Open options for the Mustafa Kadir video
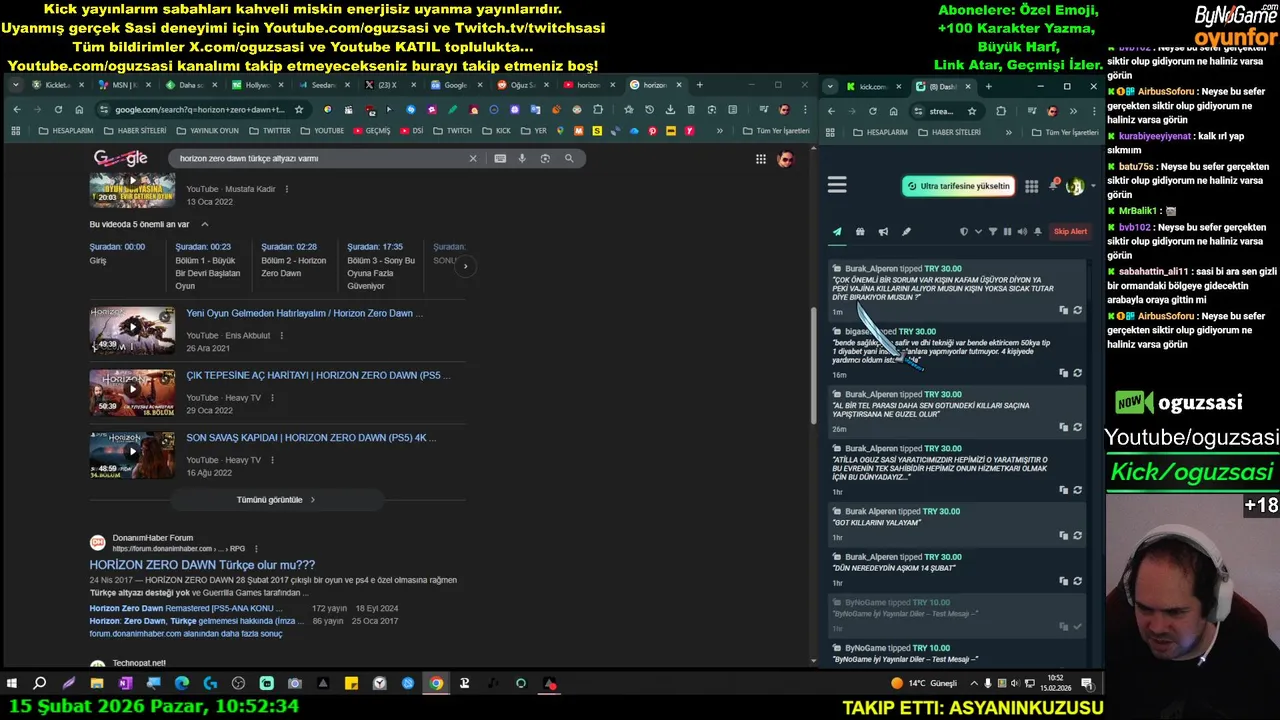The height and width of the screenshot is (720, 1280). pos(287,189)
